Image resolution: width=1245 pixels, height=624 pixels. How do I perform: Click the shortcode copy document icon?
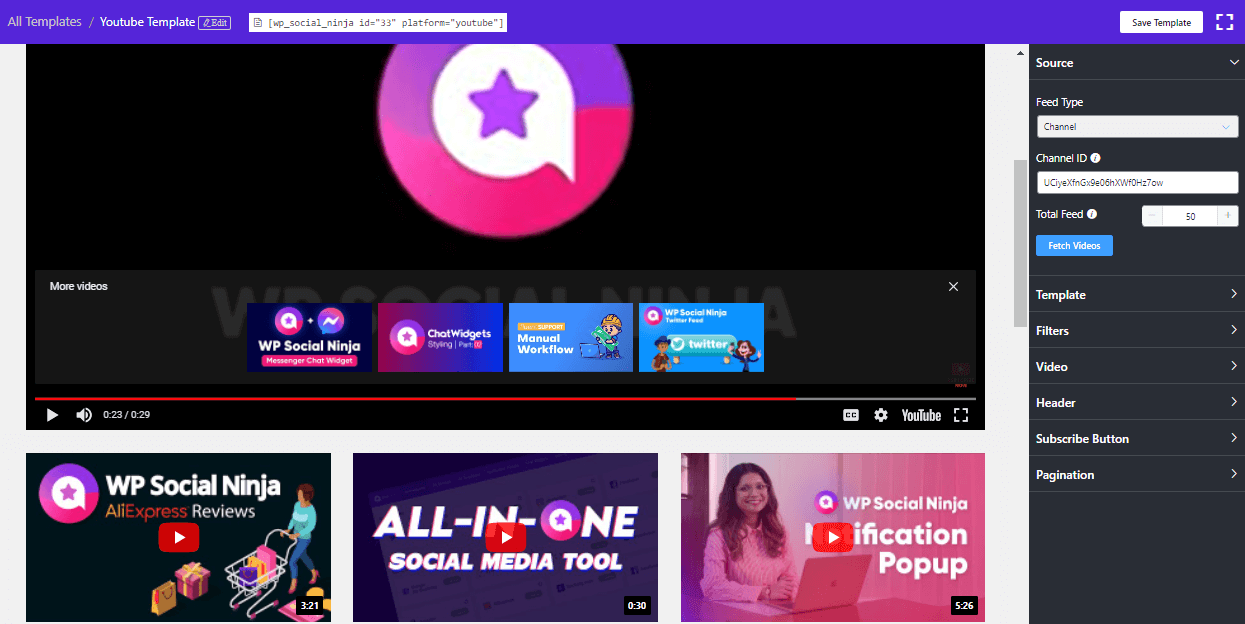256,22
